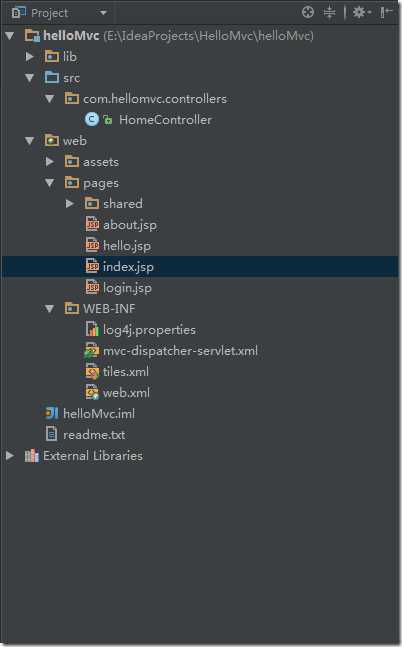
Task: Open the Project view dropdown
Action: pyautogui.click(x=104, y=13)
